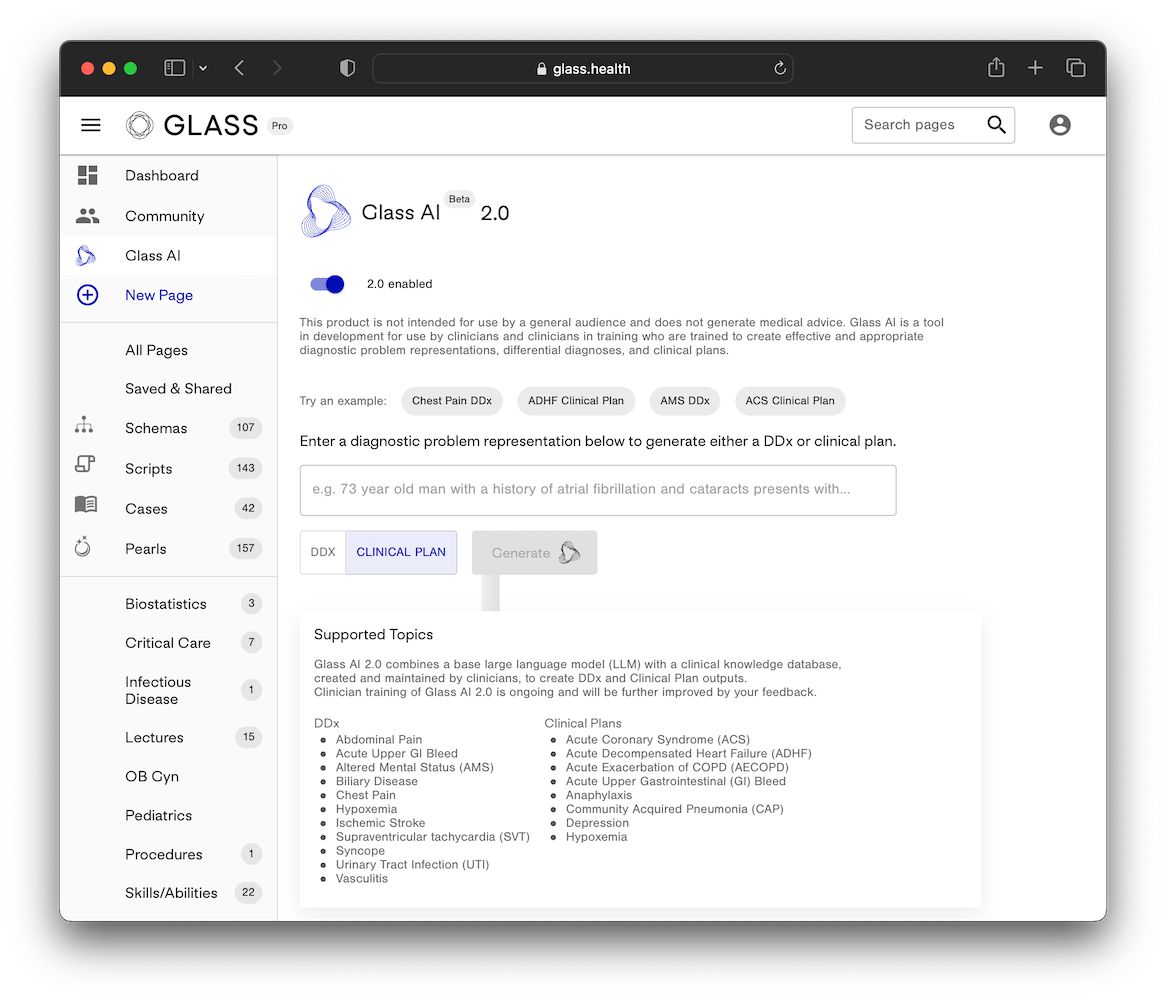Image resolution: width=1166 pixels, height=1000 pixels.
Task: Click the Scripts scroll icon
Action: pos(85,465)
